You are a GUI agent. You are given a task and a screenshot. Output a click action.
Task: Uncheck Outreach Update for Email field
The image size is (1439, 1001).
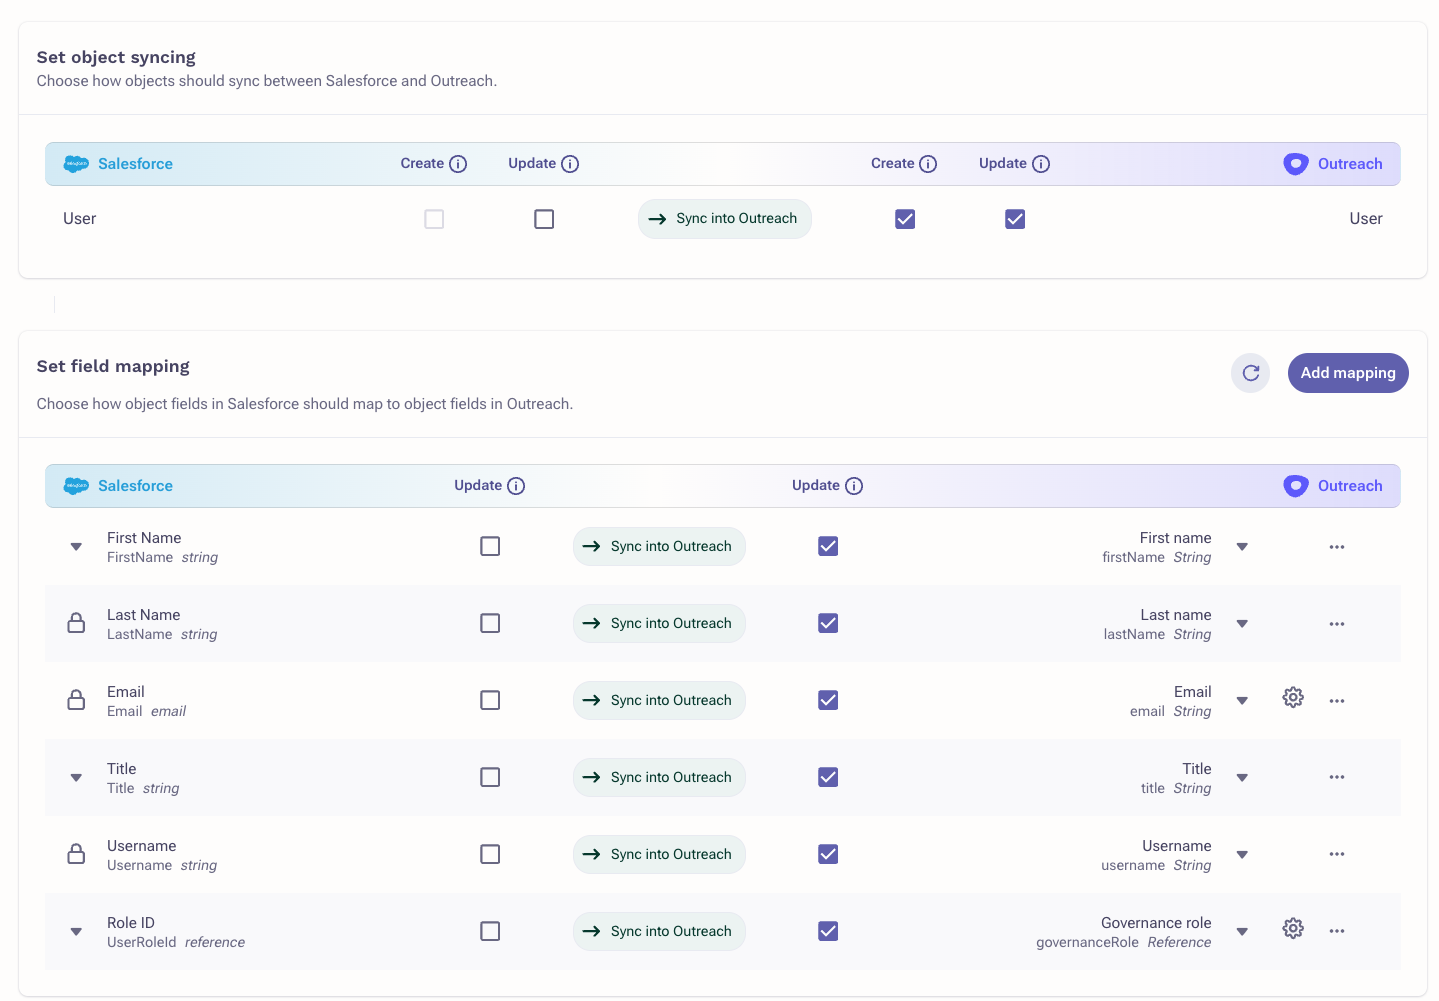click(828, 700)
